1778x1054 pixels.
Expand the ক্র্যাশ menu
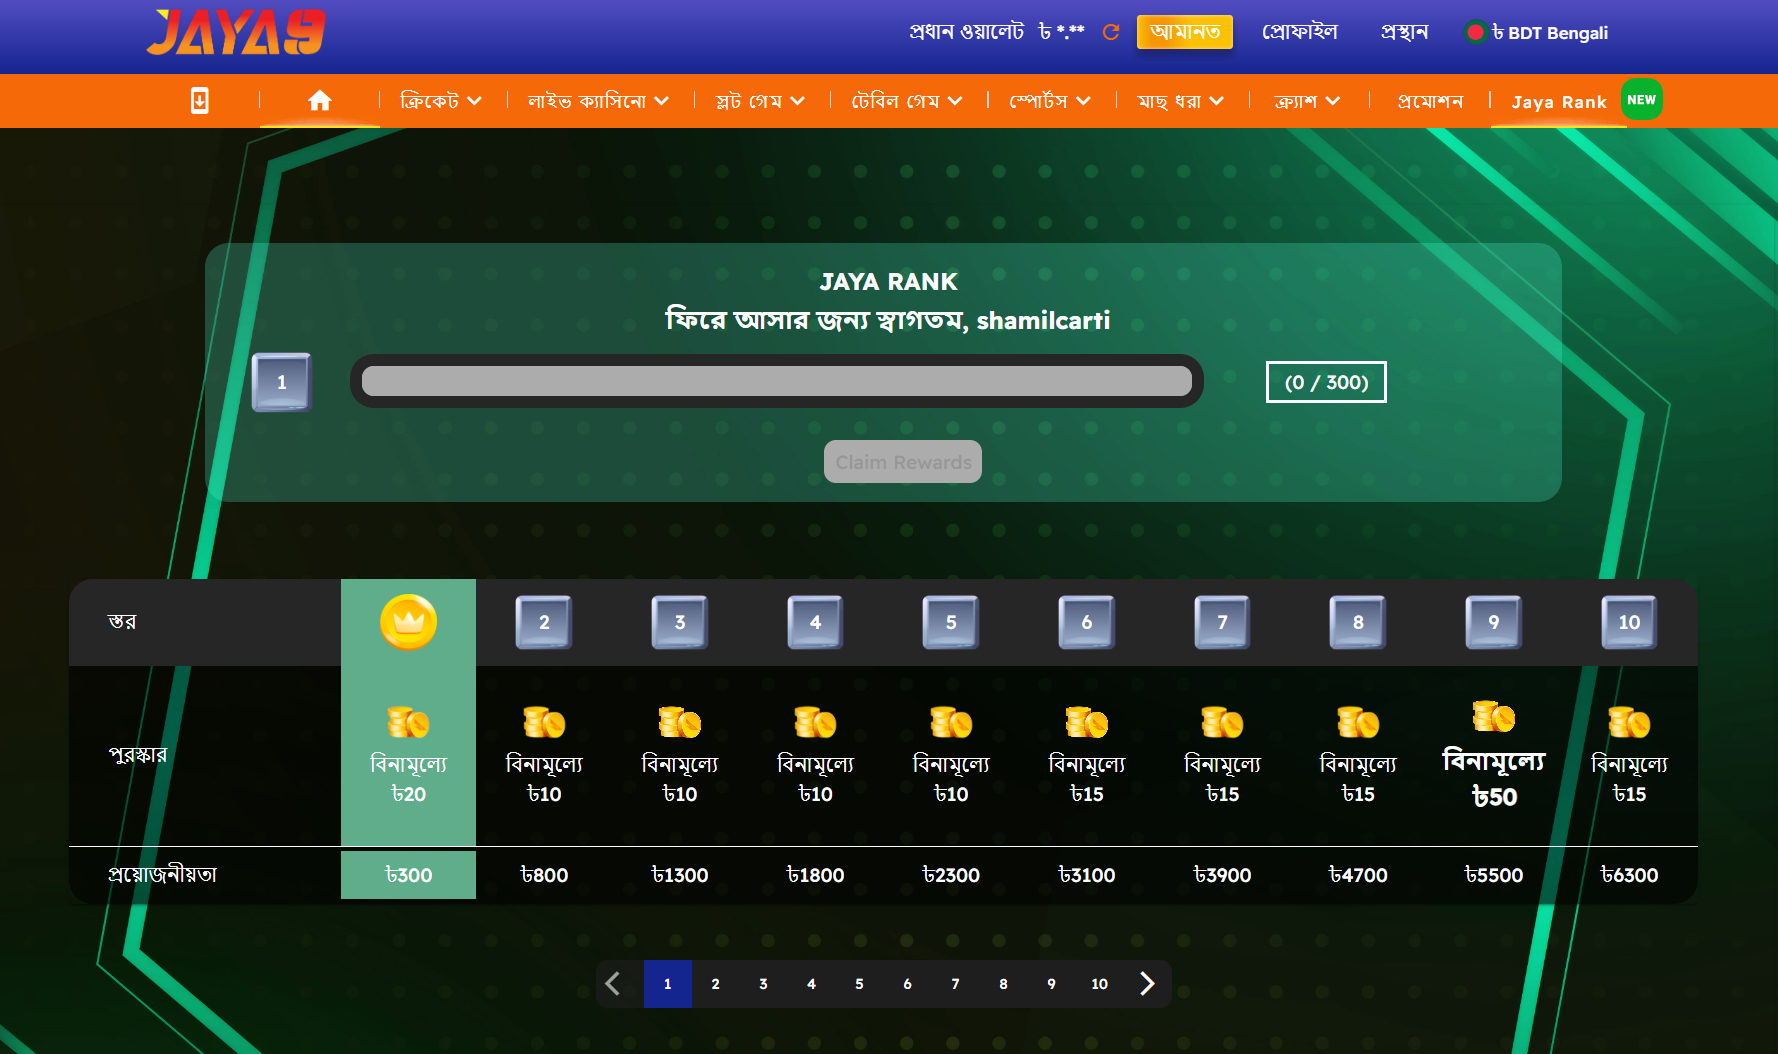pos(1307,101)
